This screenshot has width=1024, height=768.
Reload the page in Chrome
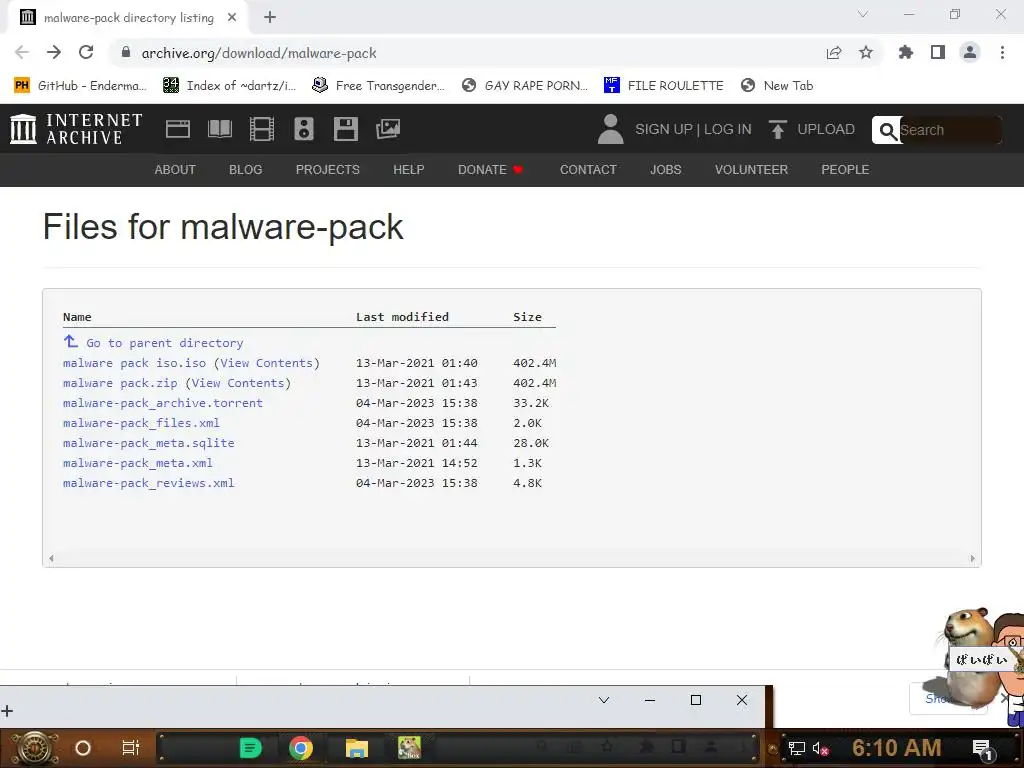[x=86, y=52]
